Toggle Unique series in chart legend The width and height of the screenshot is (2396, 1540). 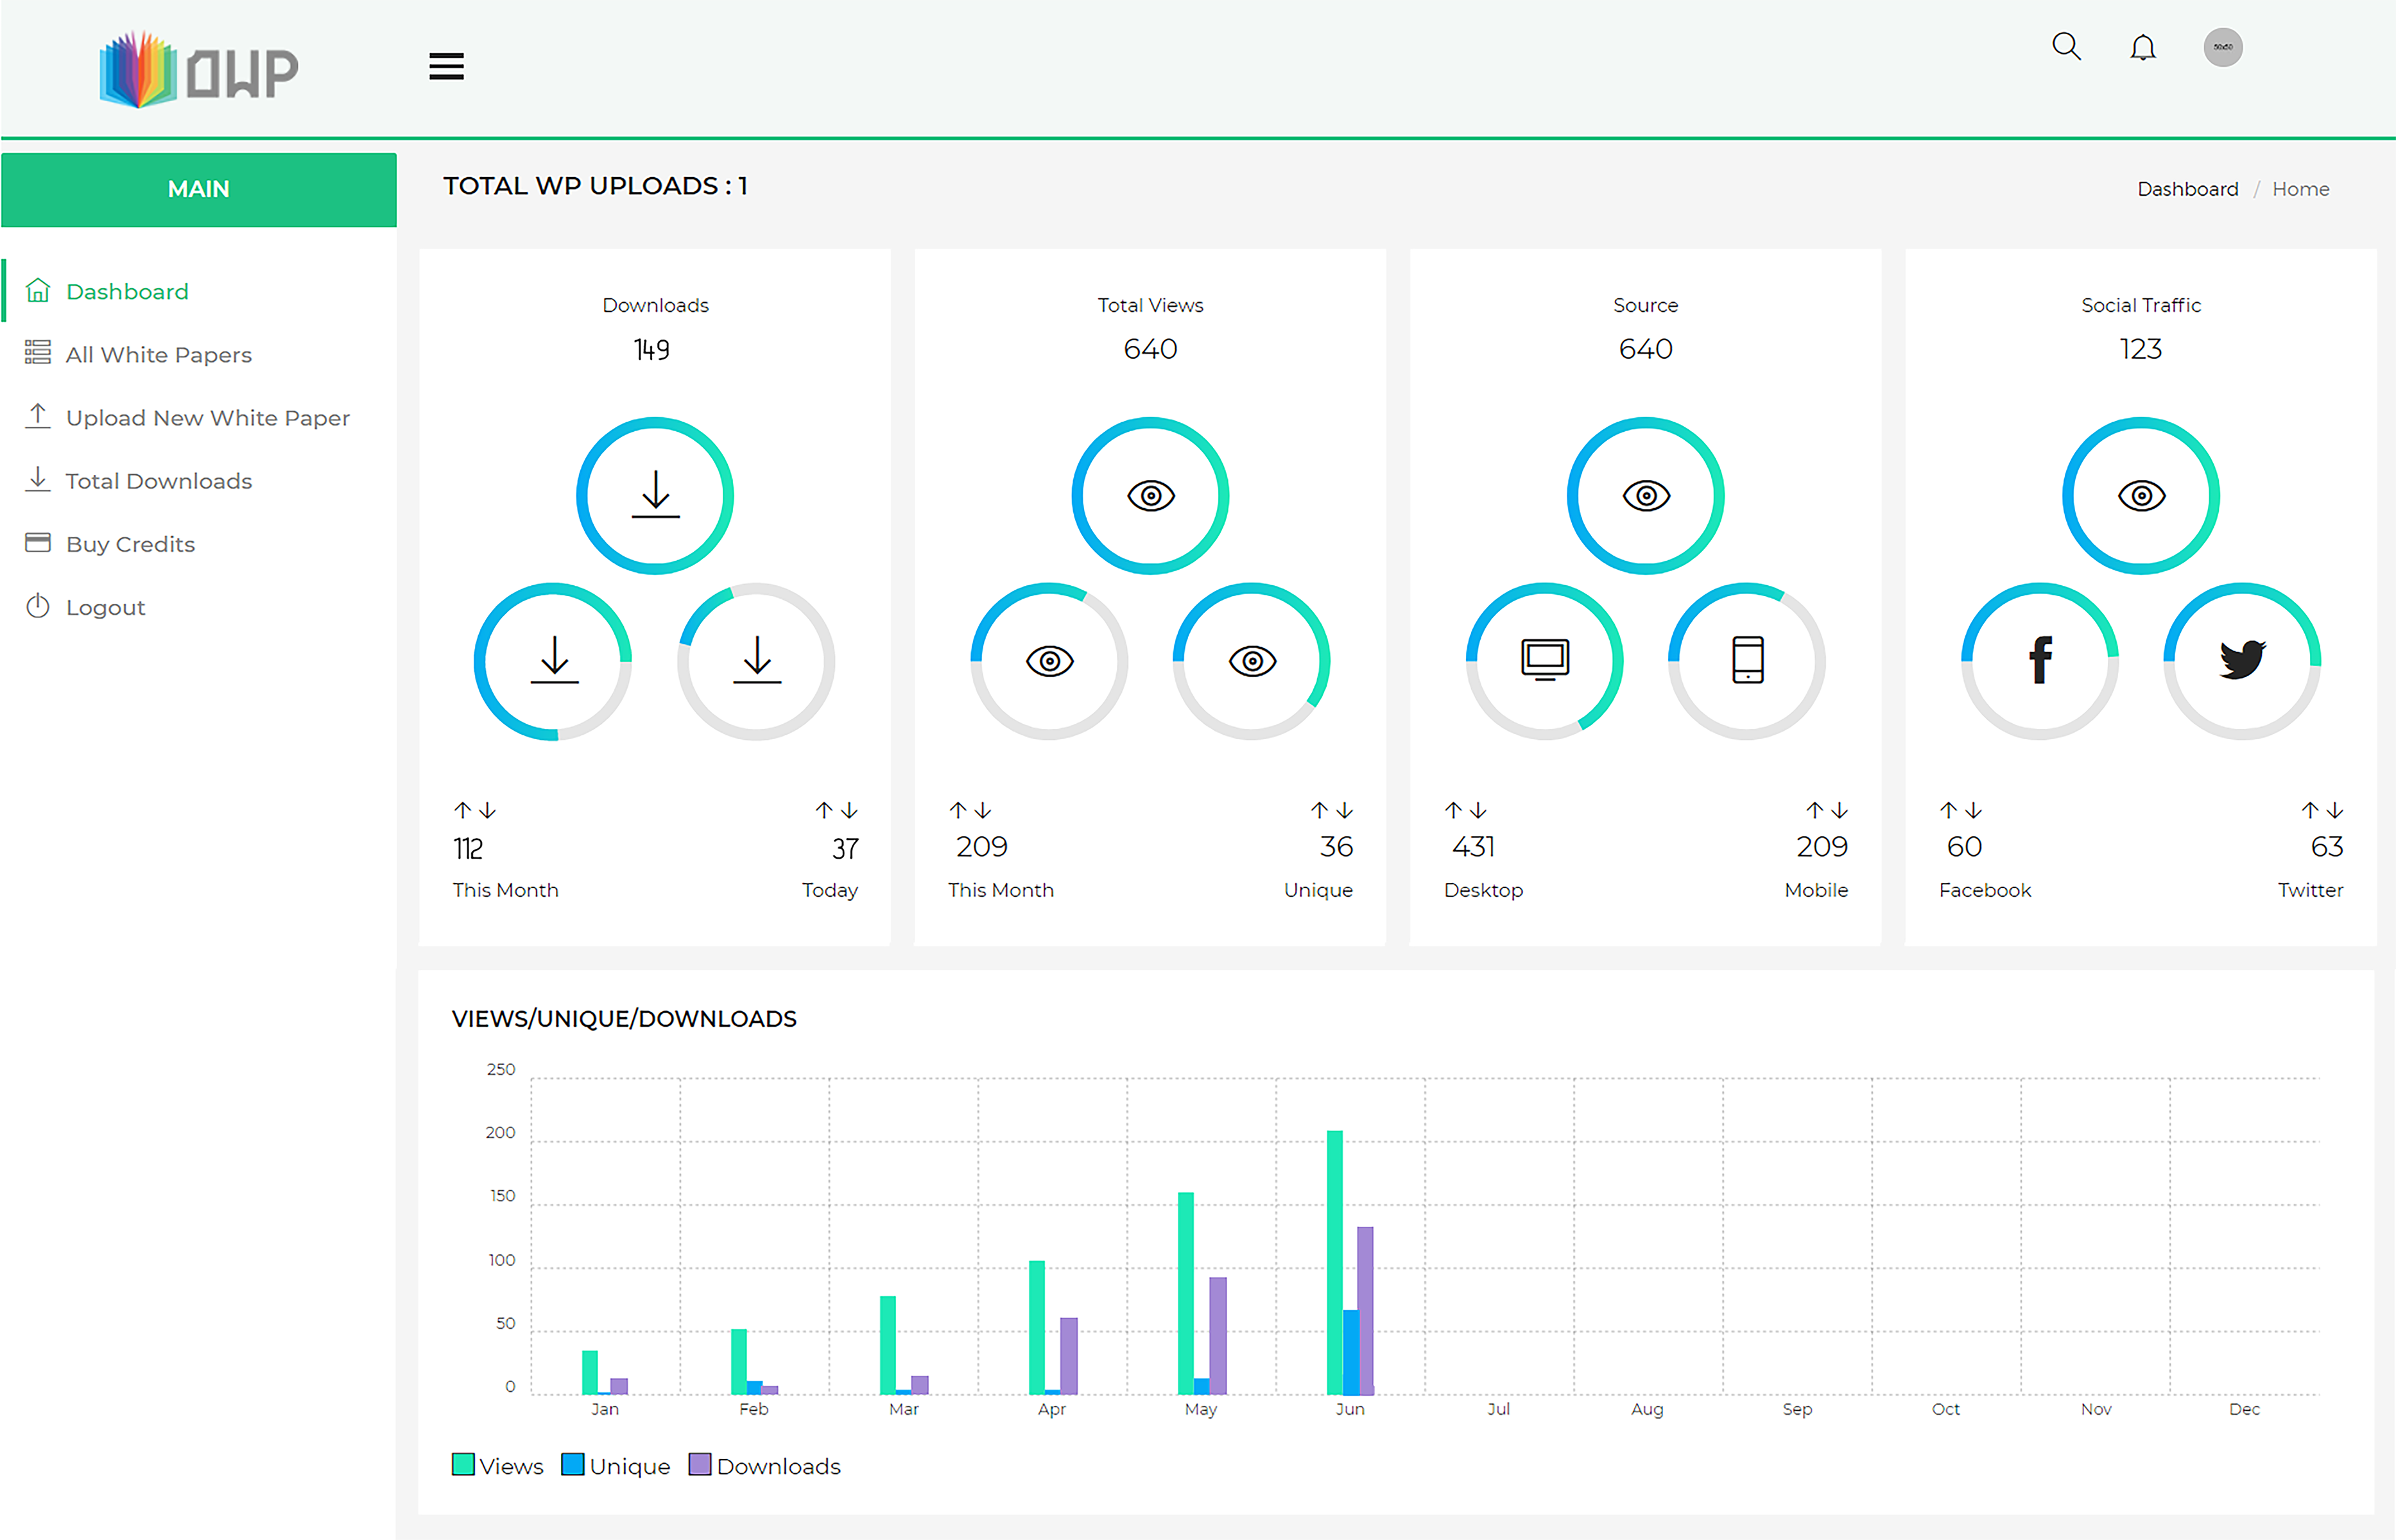[615, 1466]
